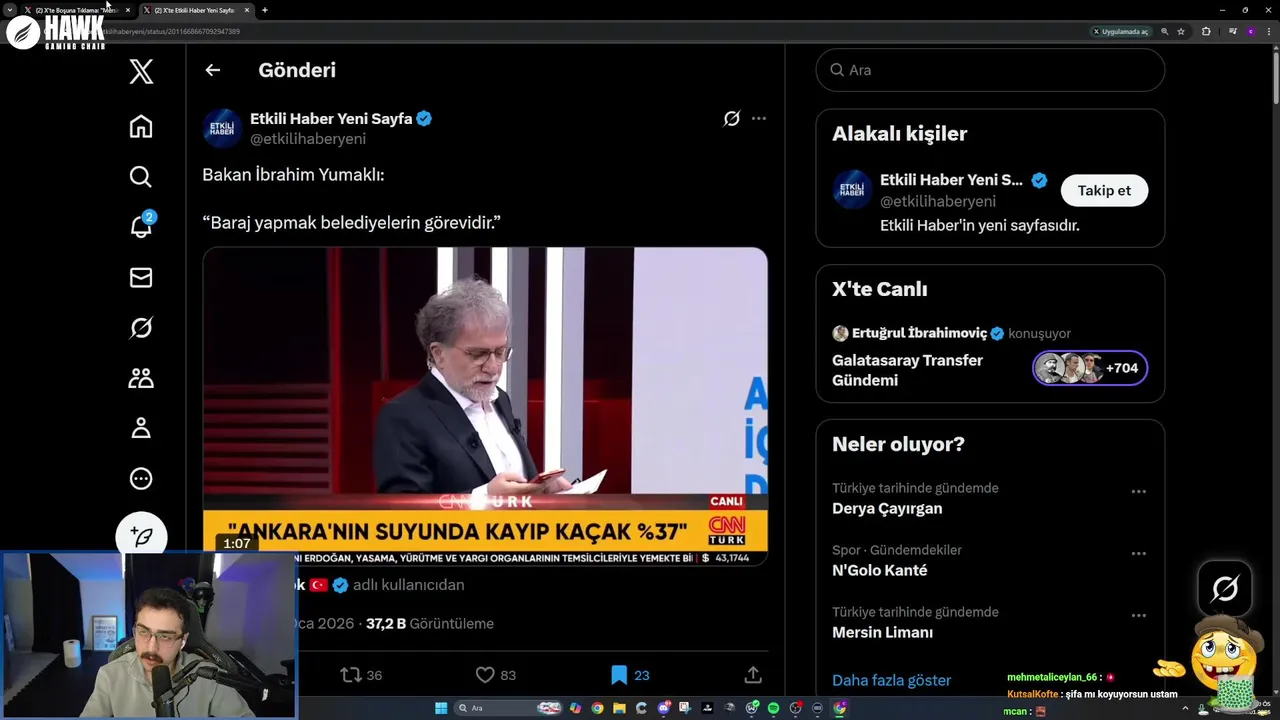Go back with the arrow beside Gönderi
The height and width of the screenshot is (720, 1280).
pyautogui.click(x=212, y=70)
